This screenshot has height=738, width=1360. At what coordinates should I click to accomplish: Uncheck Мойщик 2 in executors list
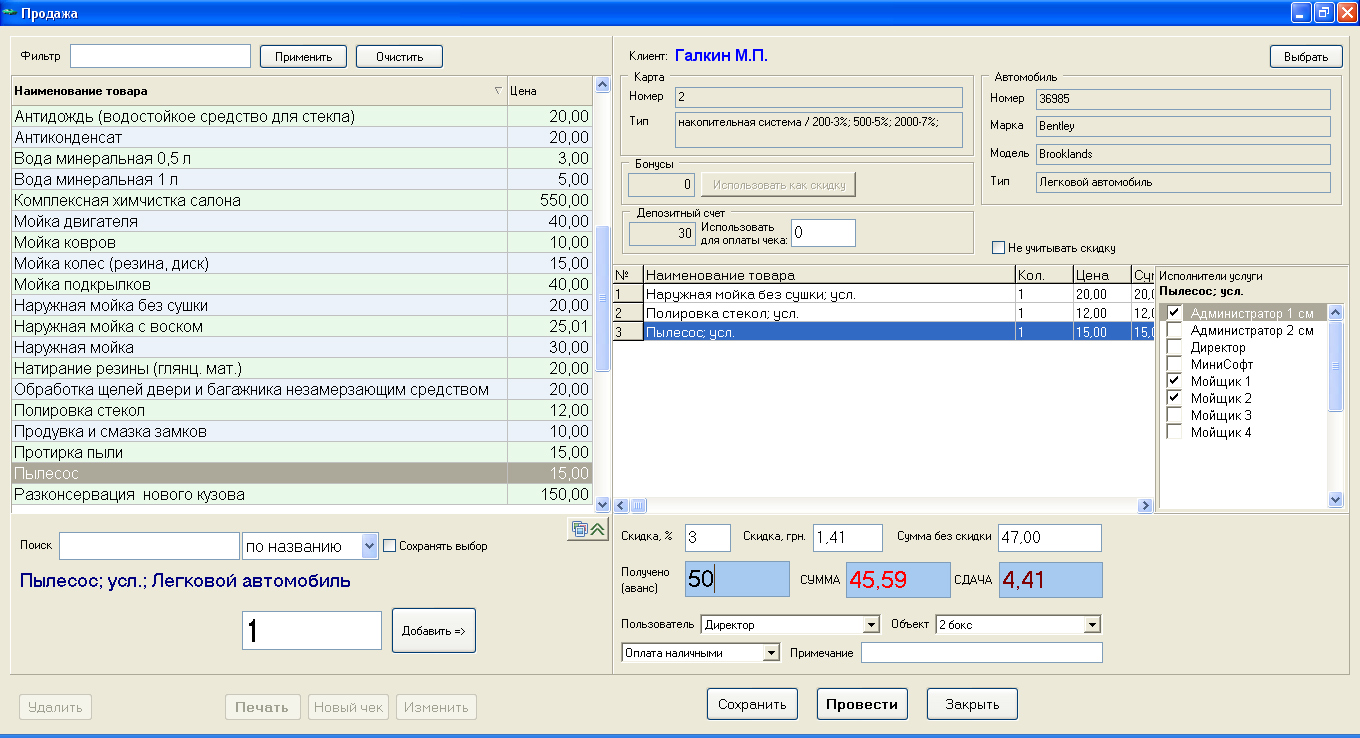coord(1174,398)
